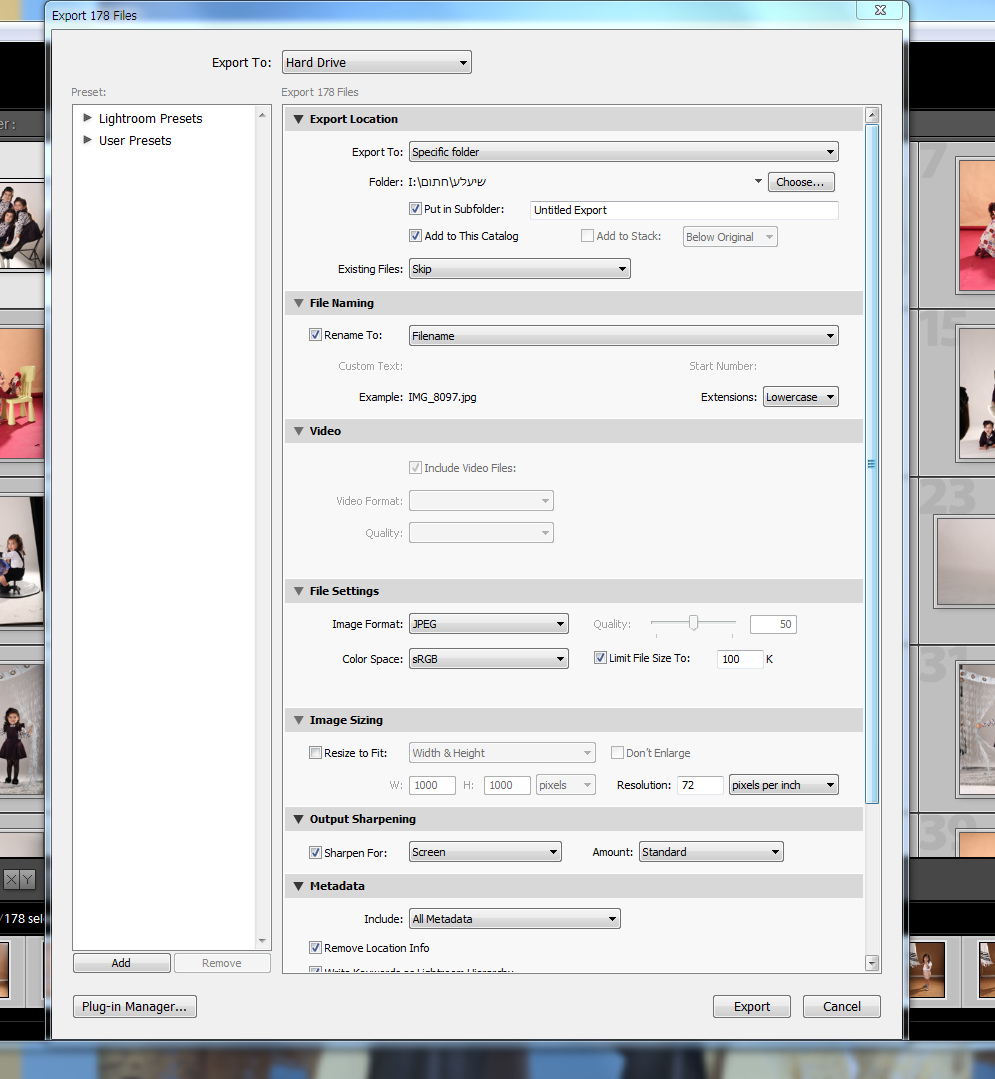Viewport: 995px width, 1079px height.
Task: Click the preset list scroll up arrow
Action: click(262, 115)
